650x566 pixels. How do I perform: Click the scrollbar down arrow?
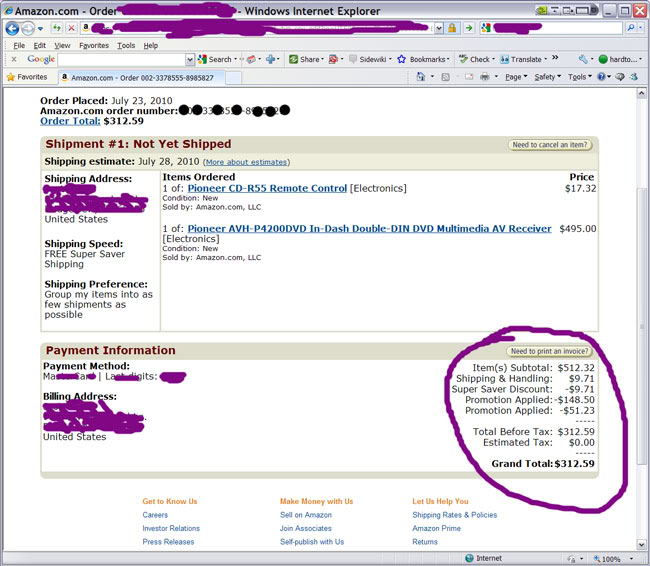(x=641, y=544)
